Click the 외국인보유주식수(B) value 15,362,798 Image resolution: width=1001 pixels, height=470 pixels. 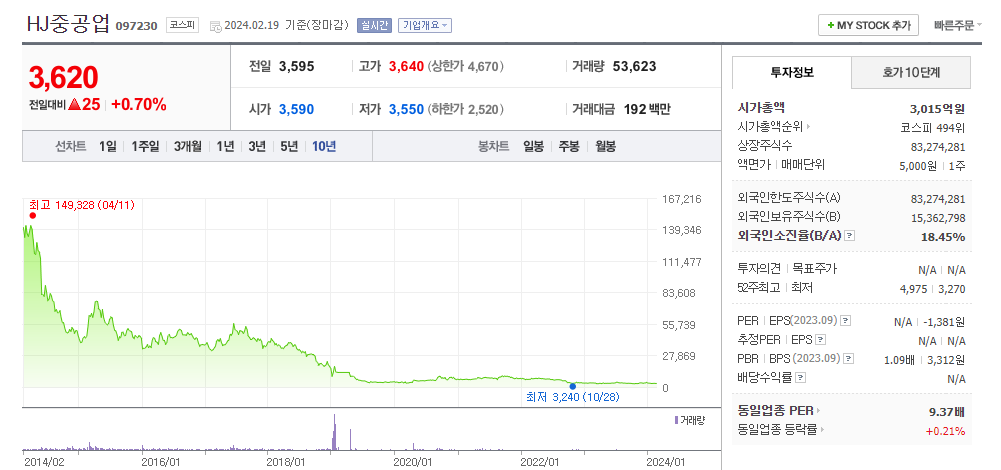(938, 218)
